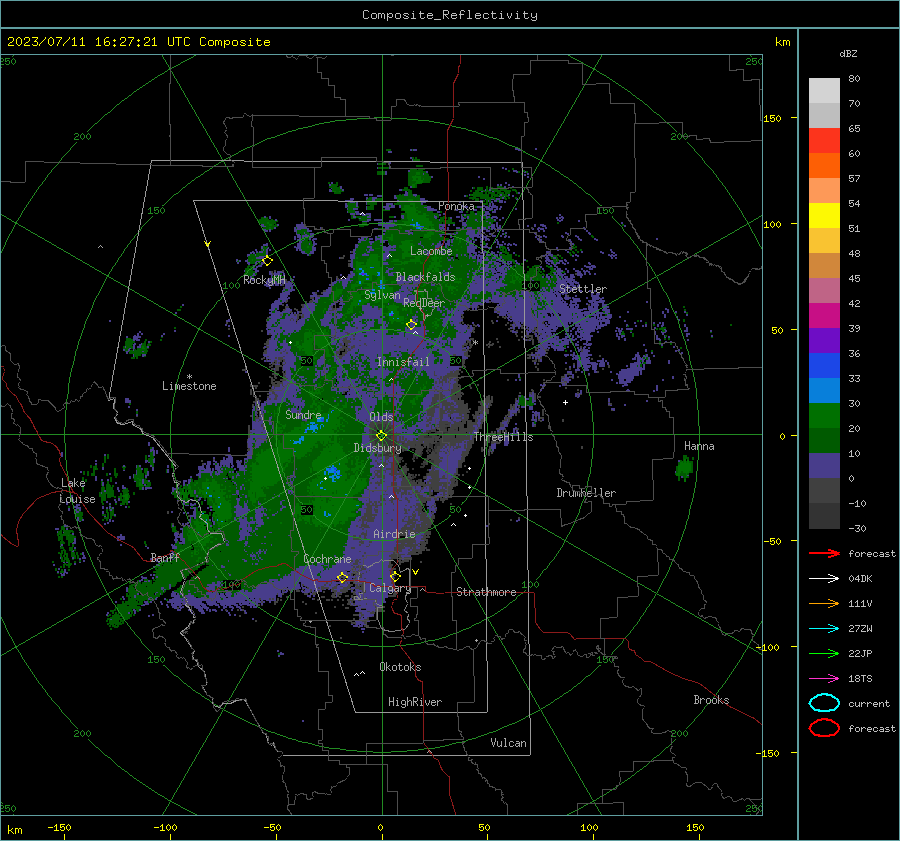Click the Hanna label on map
Image resolution: width=900 pixels, height=841 pixels.
click(699, 446)
